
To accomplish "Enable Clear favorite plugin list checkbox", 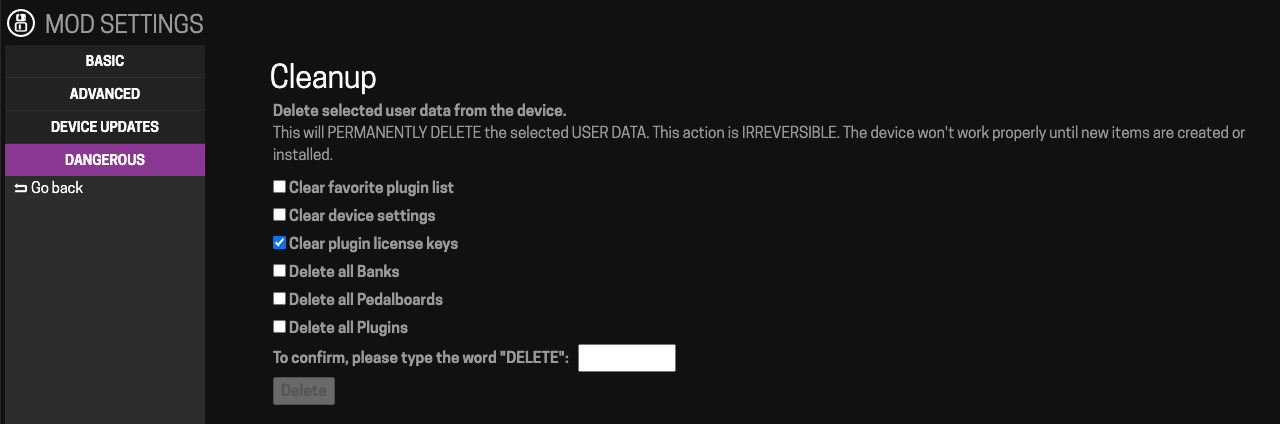I will click(280, 187).
